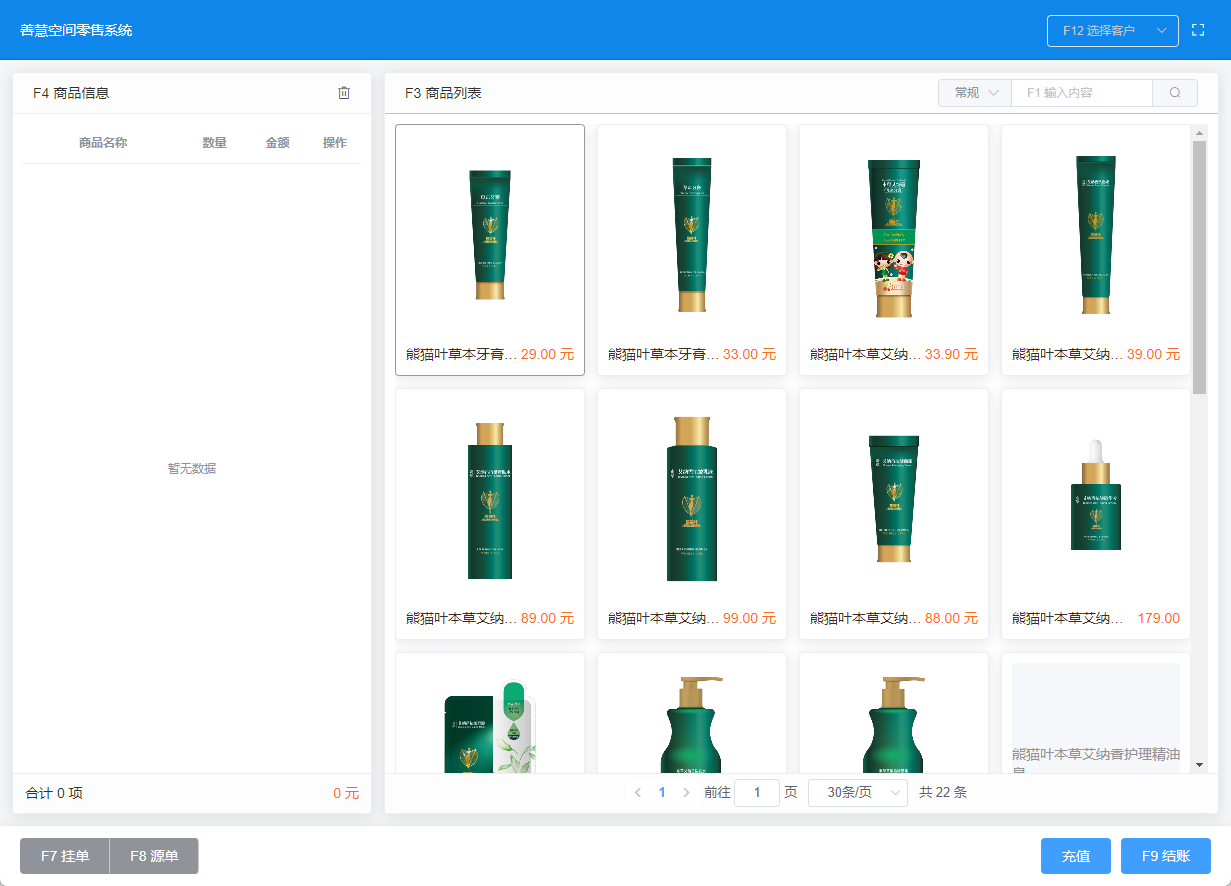Toggle fullscreen mode icon in header
Viewport: 1231px width, 886px height.
pyautogui.click(x=1198, y=31)
